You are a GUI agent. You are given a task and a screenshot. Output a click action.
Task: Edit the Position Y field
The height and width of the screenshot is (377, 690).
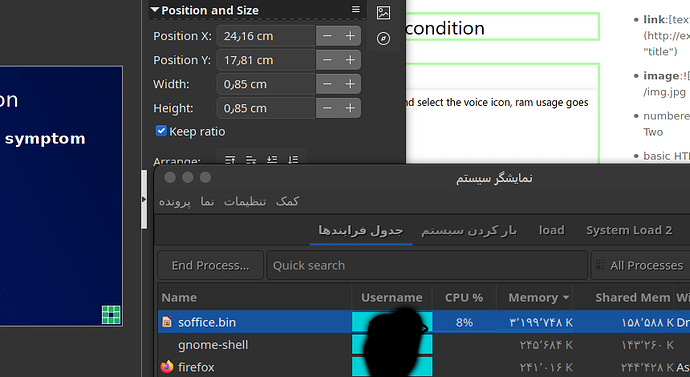click(x=266, y=60)
